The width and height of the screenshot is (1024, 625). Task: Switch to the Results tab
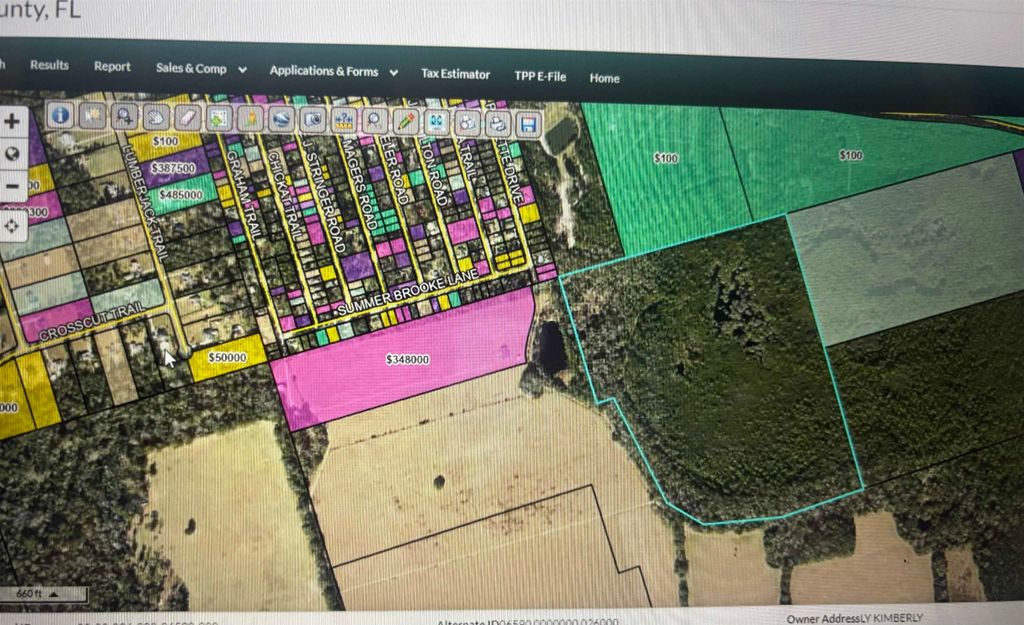(48, 65)
